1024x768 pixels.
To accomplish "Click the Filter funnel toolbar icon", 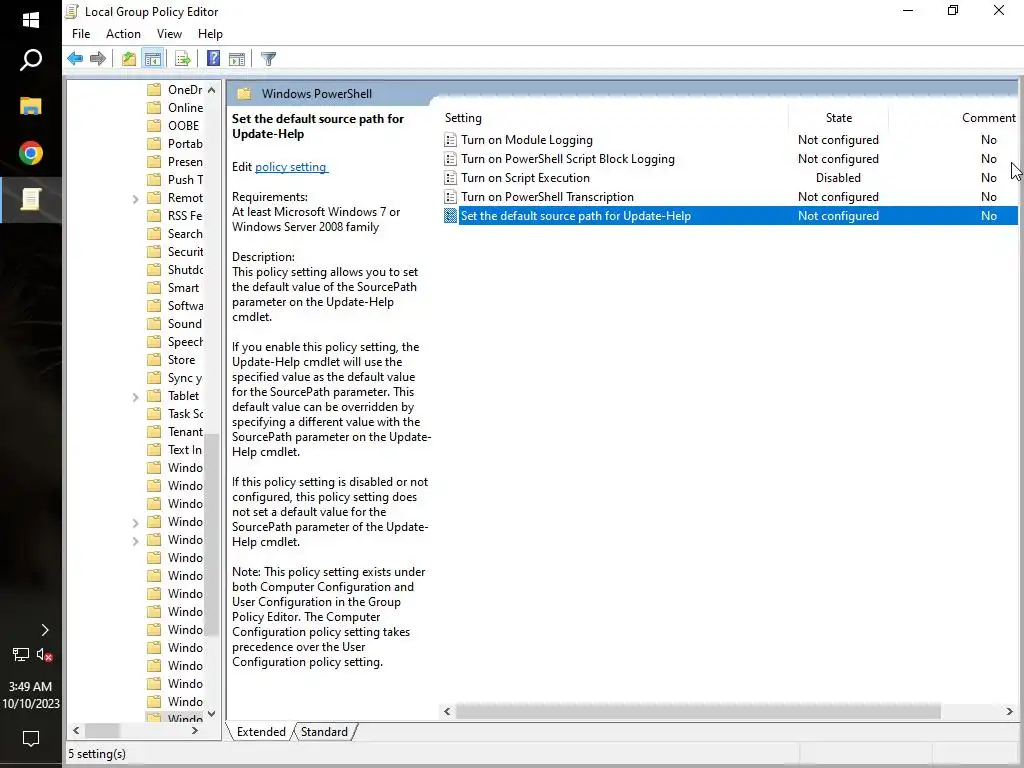I will coord(268,59).
